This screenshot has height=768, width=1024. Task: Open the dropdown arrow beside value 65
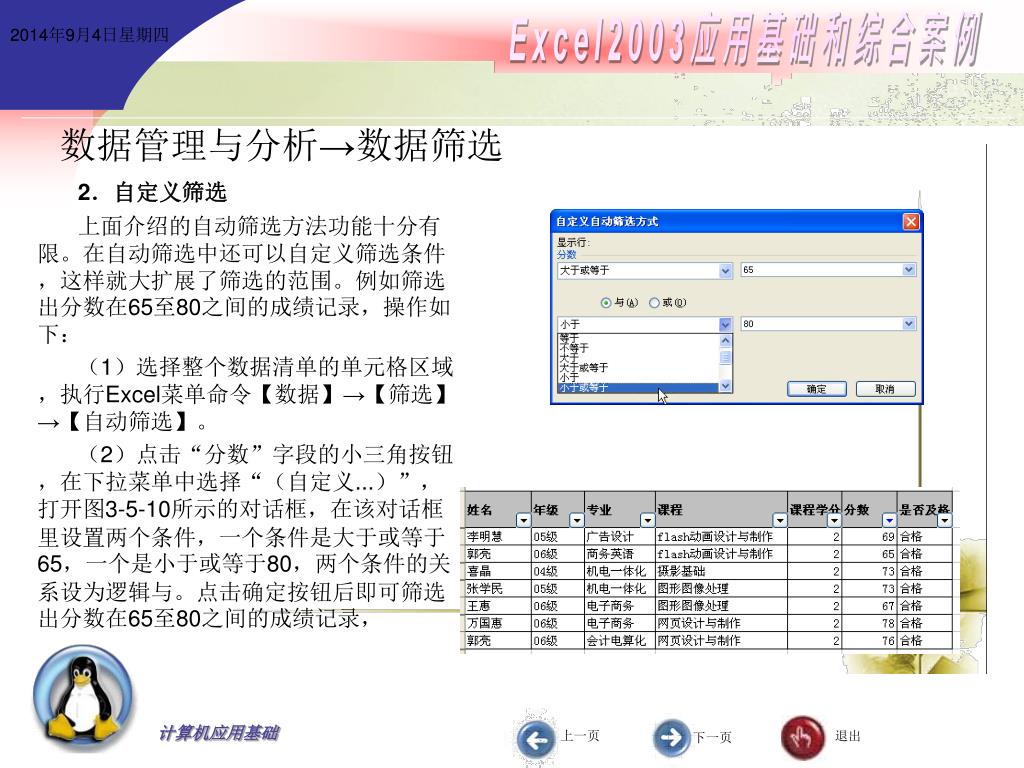tap(908, 270)
